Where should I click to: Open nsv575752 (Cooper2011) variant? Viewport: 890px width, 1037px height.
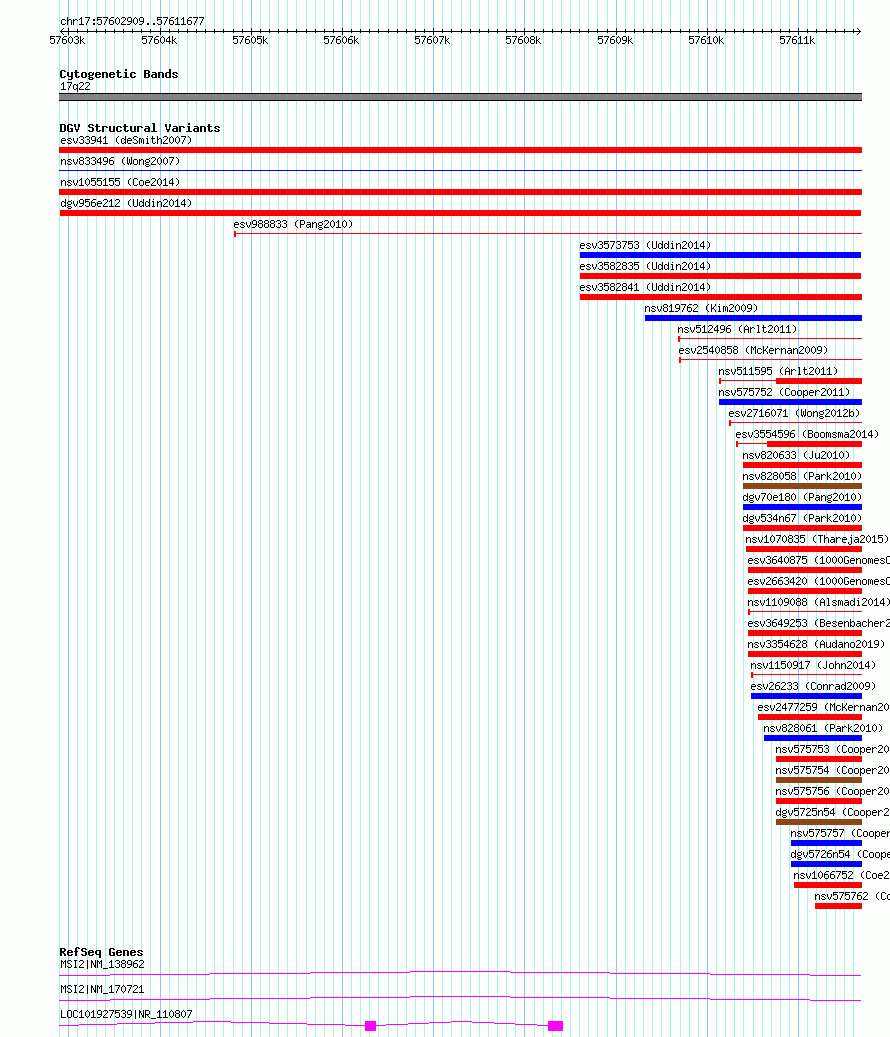(784, 393)
